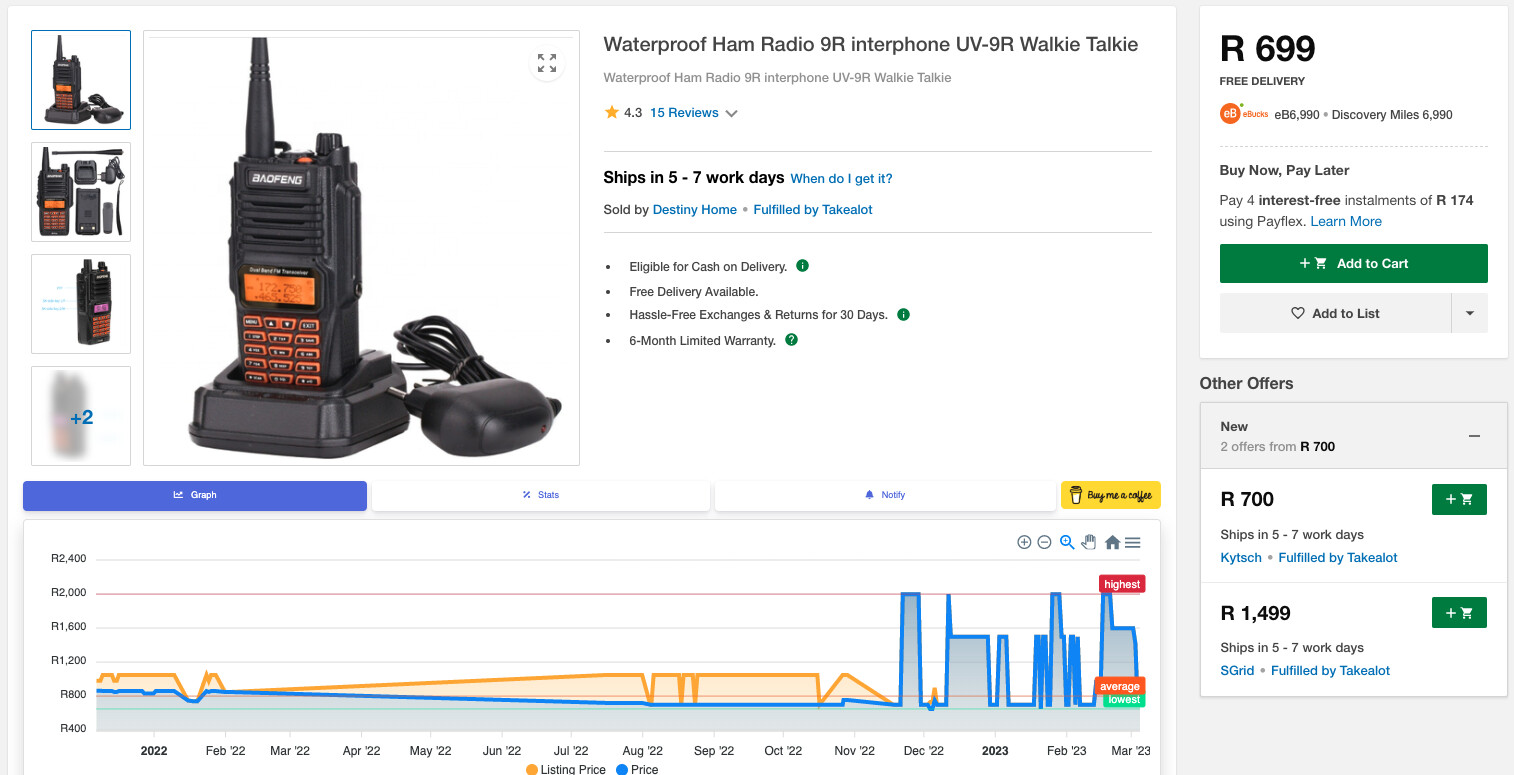
Task: Switch to the Stats tab
Action: coord(541,495)
